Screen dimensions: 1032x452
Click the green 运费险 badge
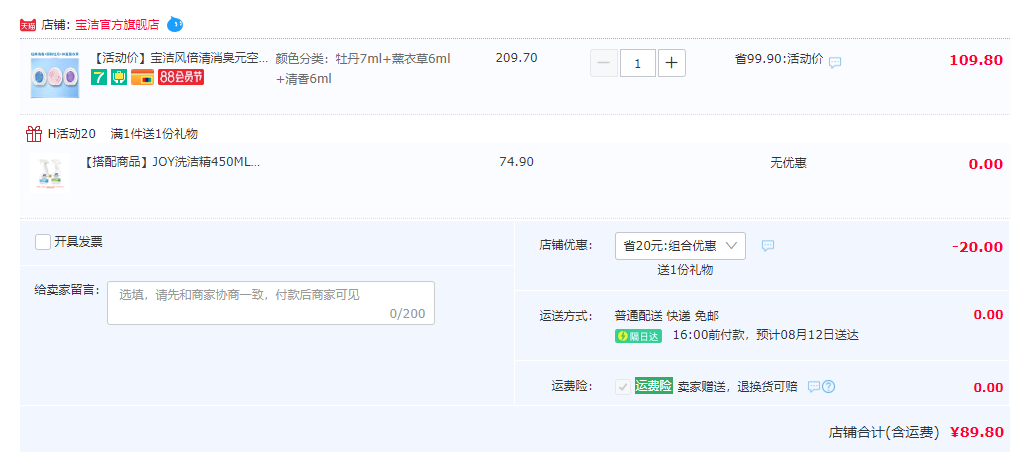[654, 386]
